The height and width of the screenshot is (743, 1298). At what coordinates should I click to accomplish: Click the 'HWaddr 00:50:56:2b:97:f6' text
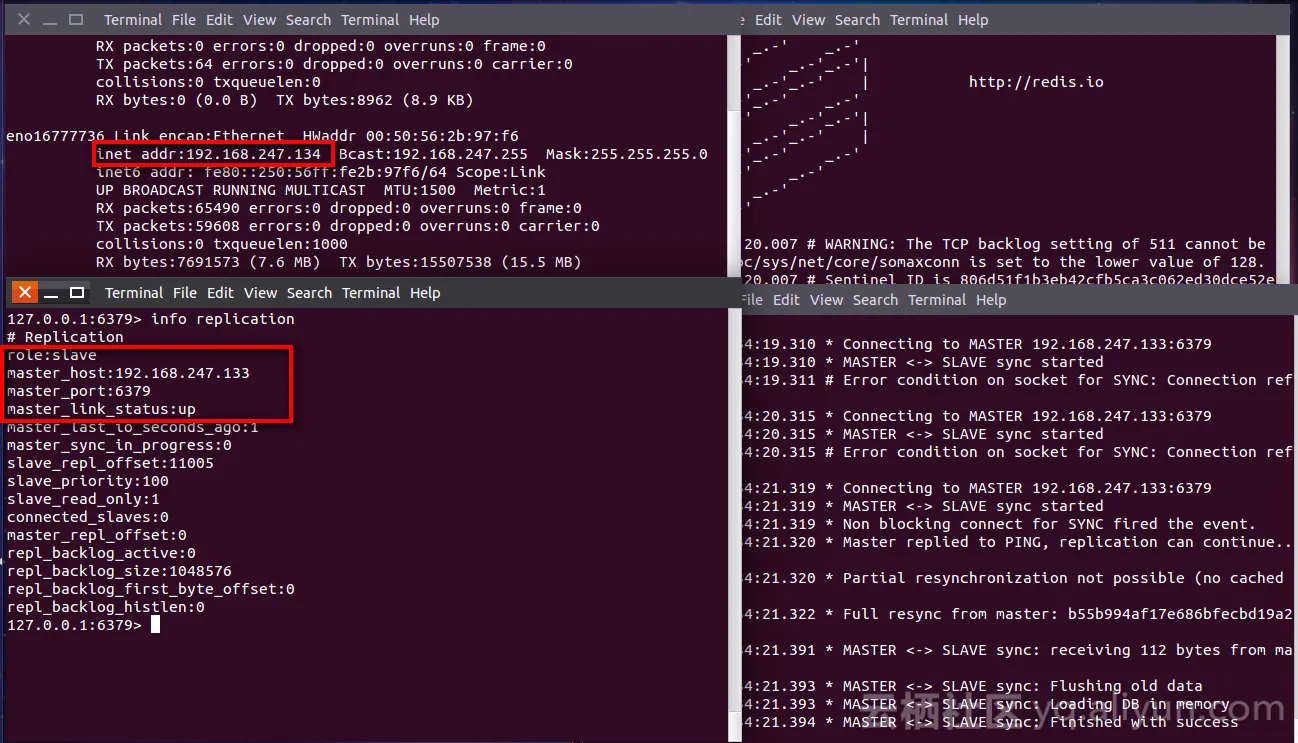[411, 136]
